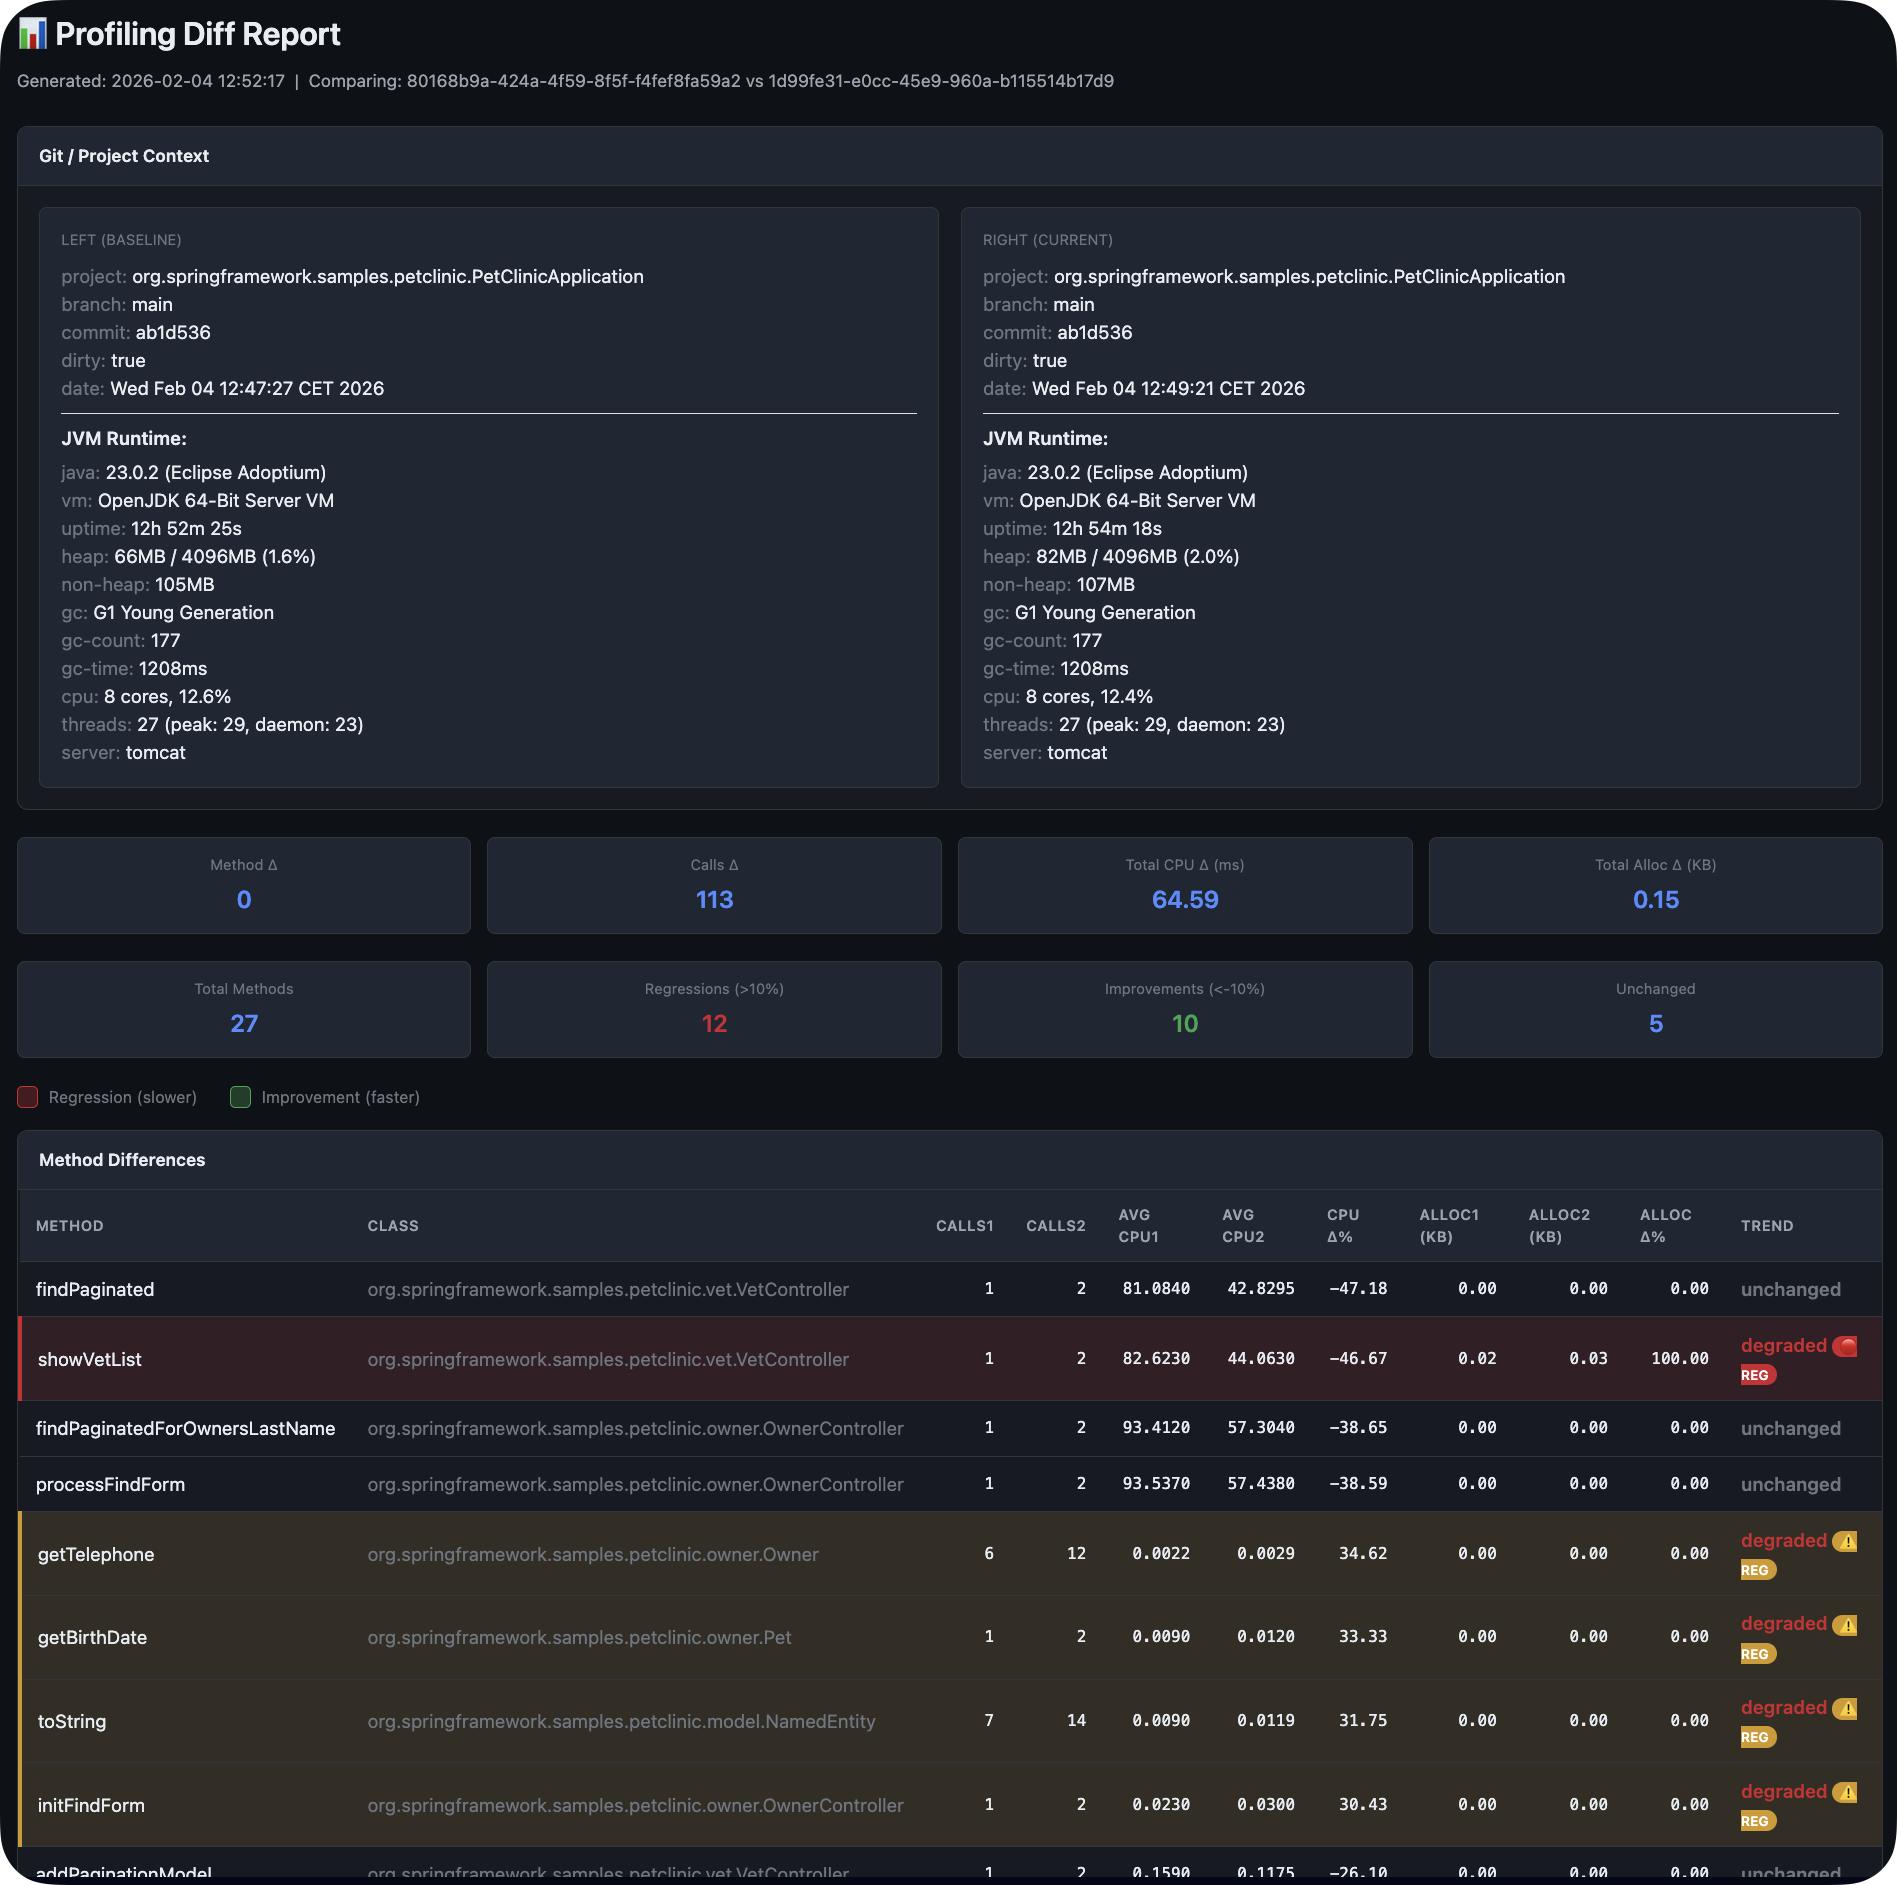The height and width of the screenshot is (1885, 1897).
Task: Toggle the Regression (slower) legend filter
Action: (108, 1097)
